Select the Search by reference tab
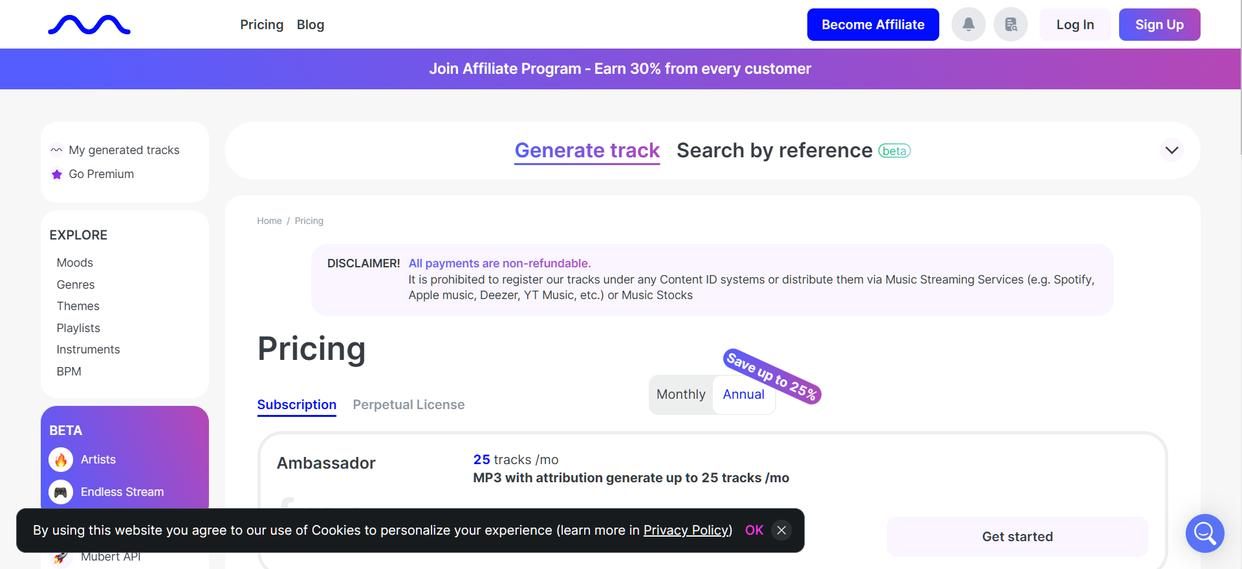The image size is (1242, 569). coord(774,150)
